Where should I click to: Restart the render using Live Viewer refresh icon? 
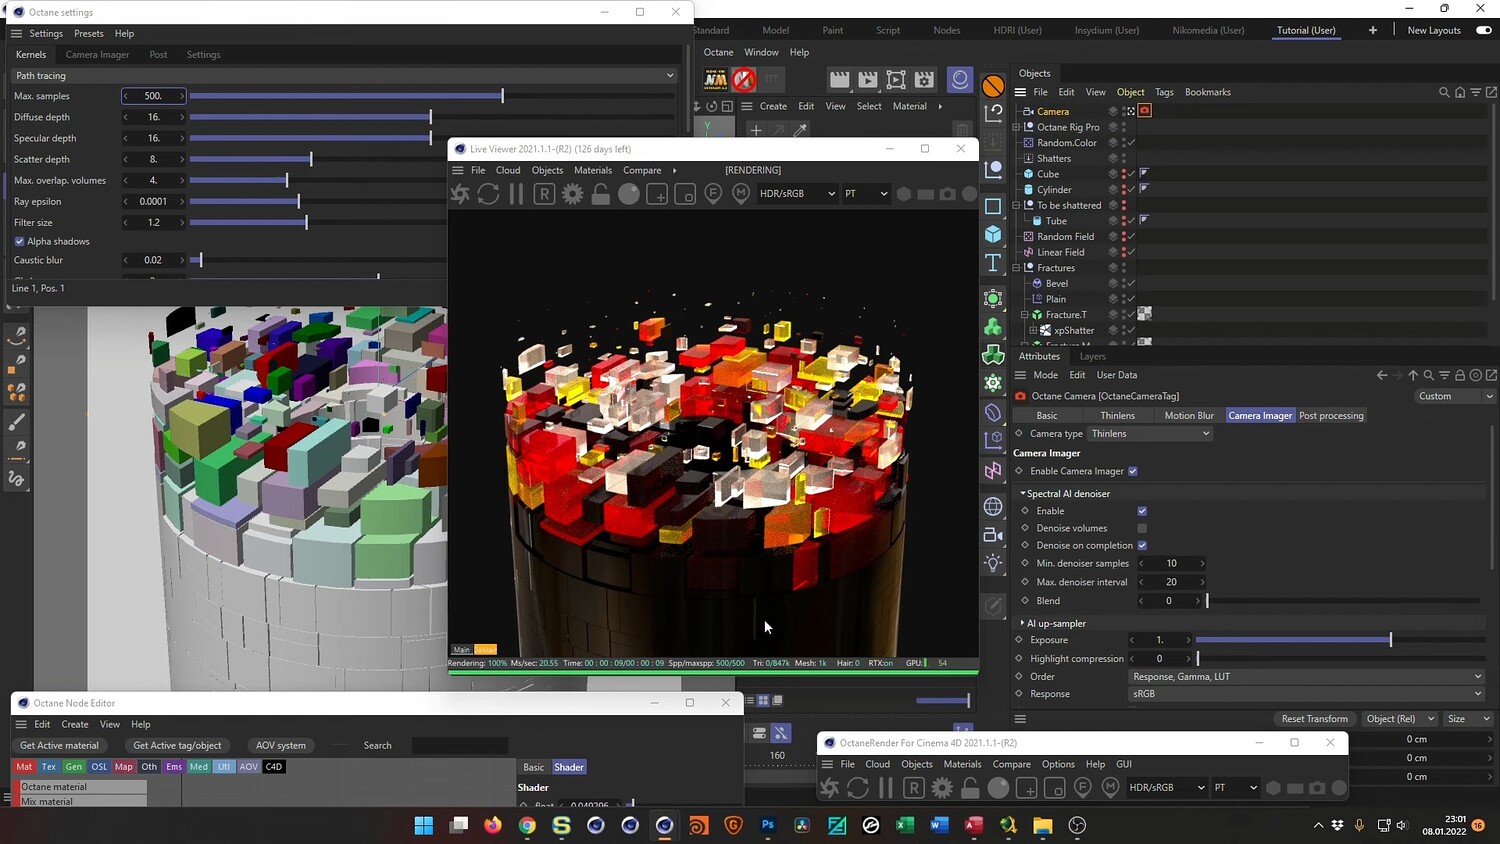488,194
